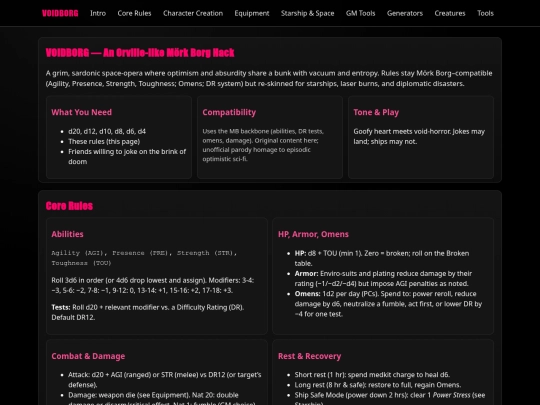Click the bold 'HP:' bullet label
This screenshot has width=540, height=405.
pos(300,253)
